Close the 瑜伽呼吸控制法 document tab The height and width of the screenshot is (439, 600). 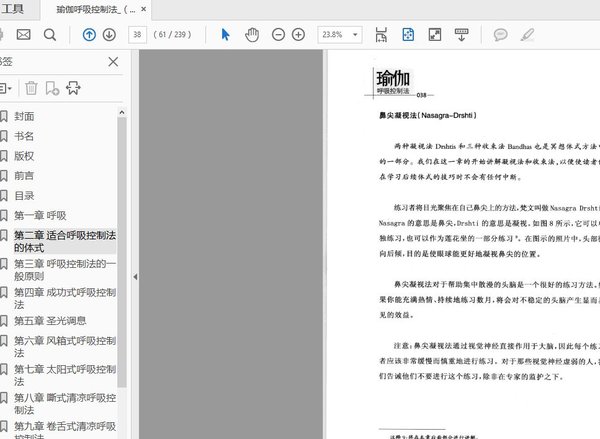(x=143, y=9)
